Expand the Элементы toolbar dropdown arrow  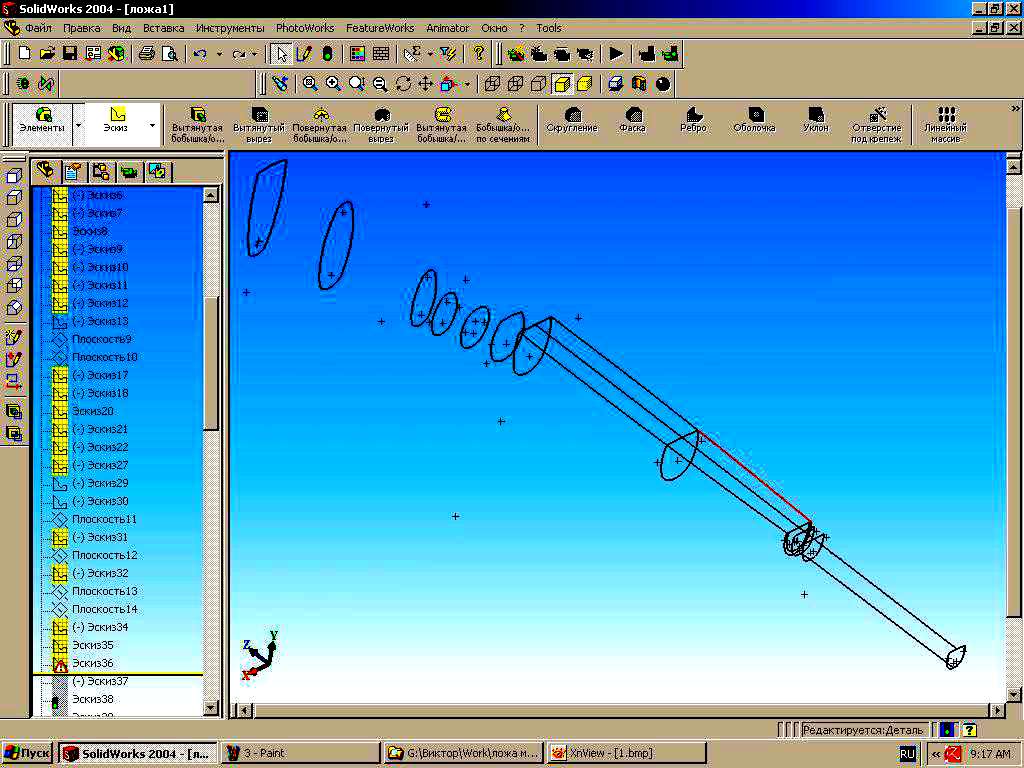pyautogui.click(x=77, y=127)
